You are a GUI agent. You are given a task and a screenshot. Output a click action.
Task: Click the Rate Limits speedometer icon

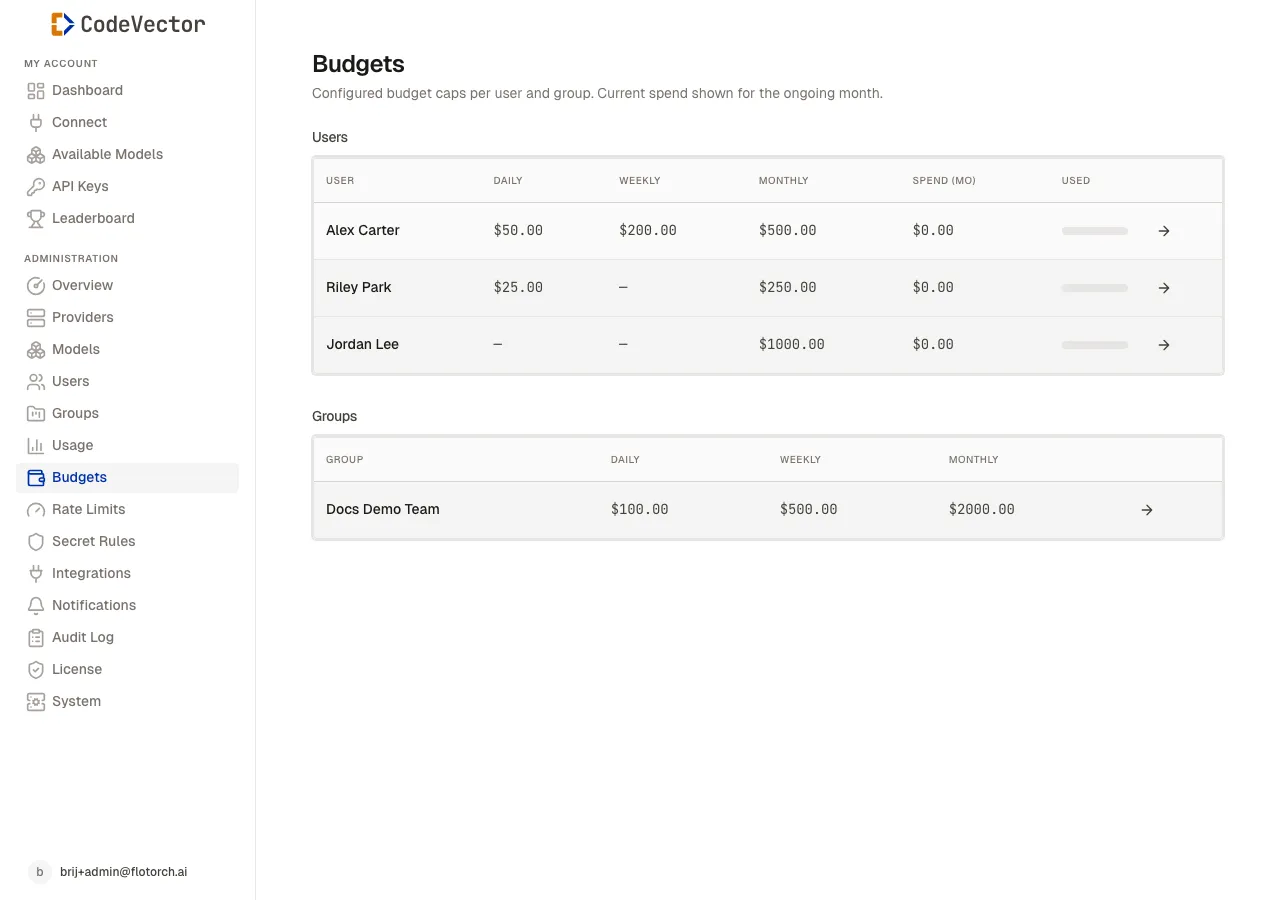tap(36, 510)
